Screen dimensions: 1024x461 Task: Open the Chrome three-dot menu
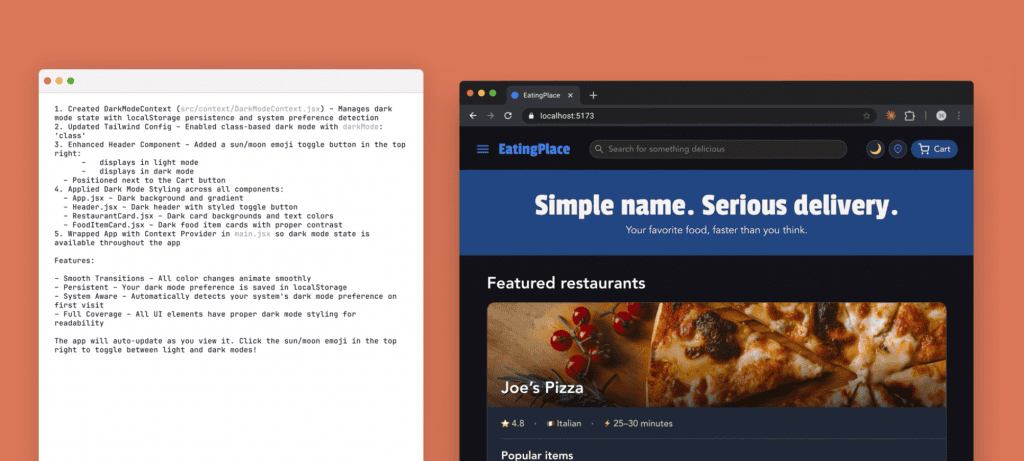(959, 116)
